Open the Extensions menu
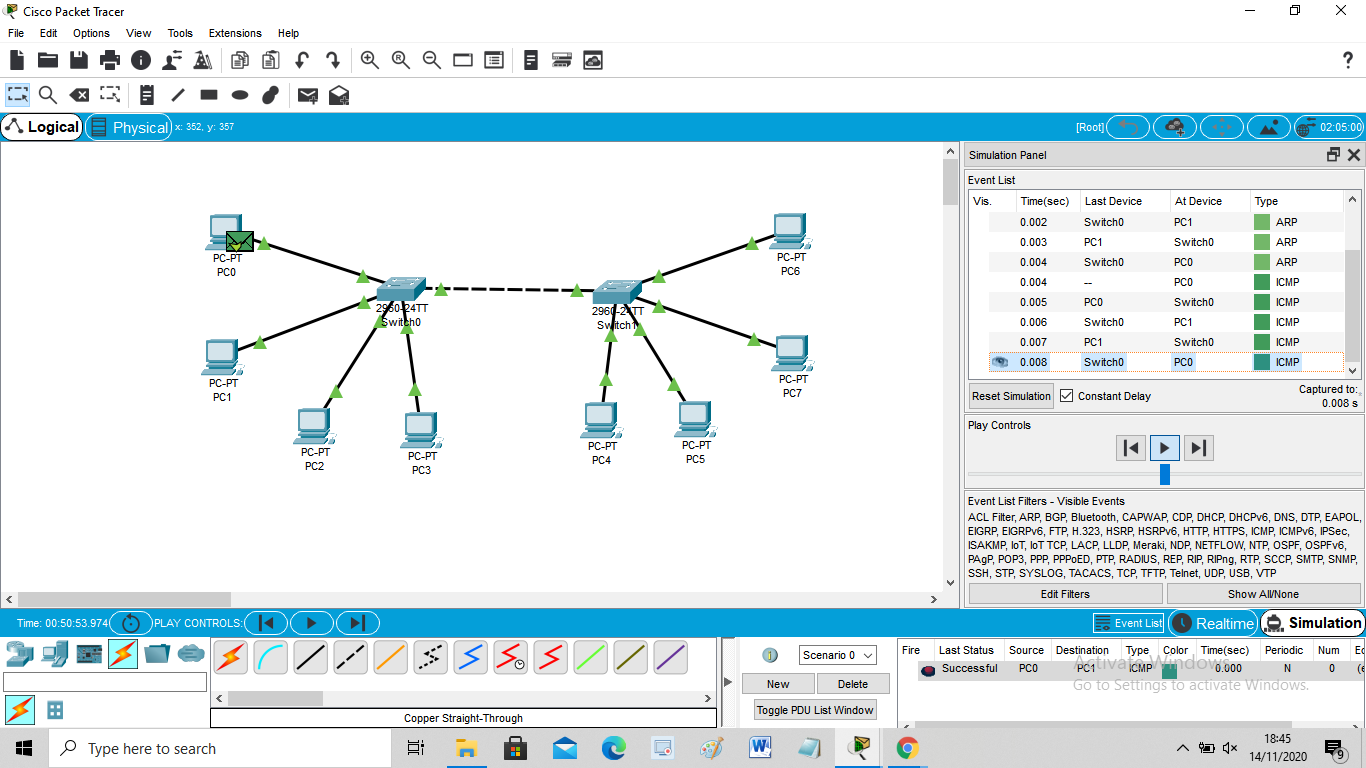This screenshot has width=1366, height=768. point(235,33)
